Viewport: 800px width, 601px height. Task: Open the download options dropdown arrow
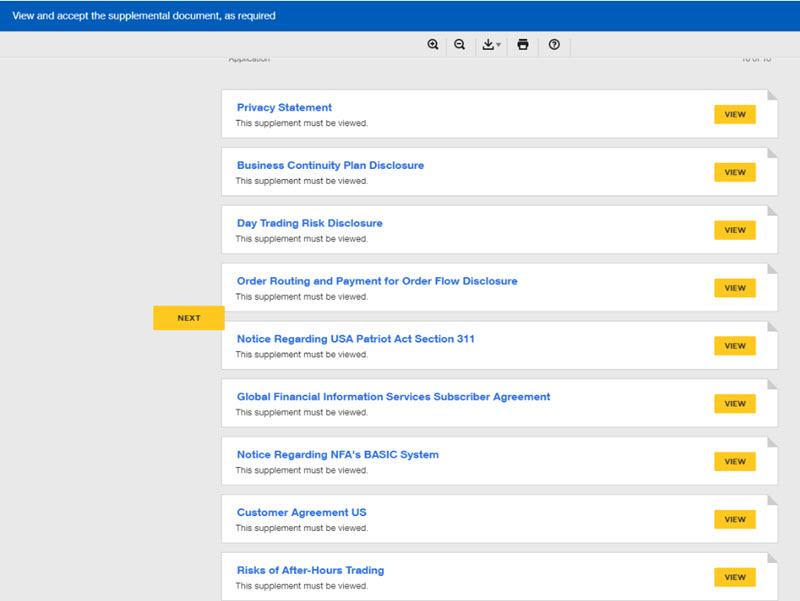(497, 45)
